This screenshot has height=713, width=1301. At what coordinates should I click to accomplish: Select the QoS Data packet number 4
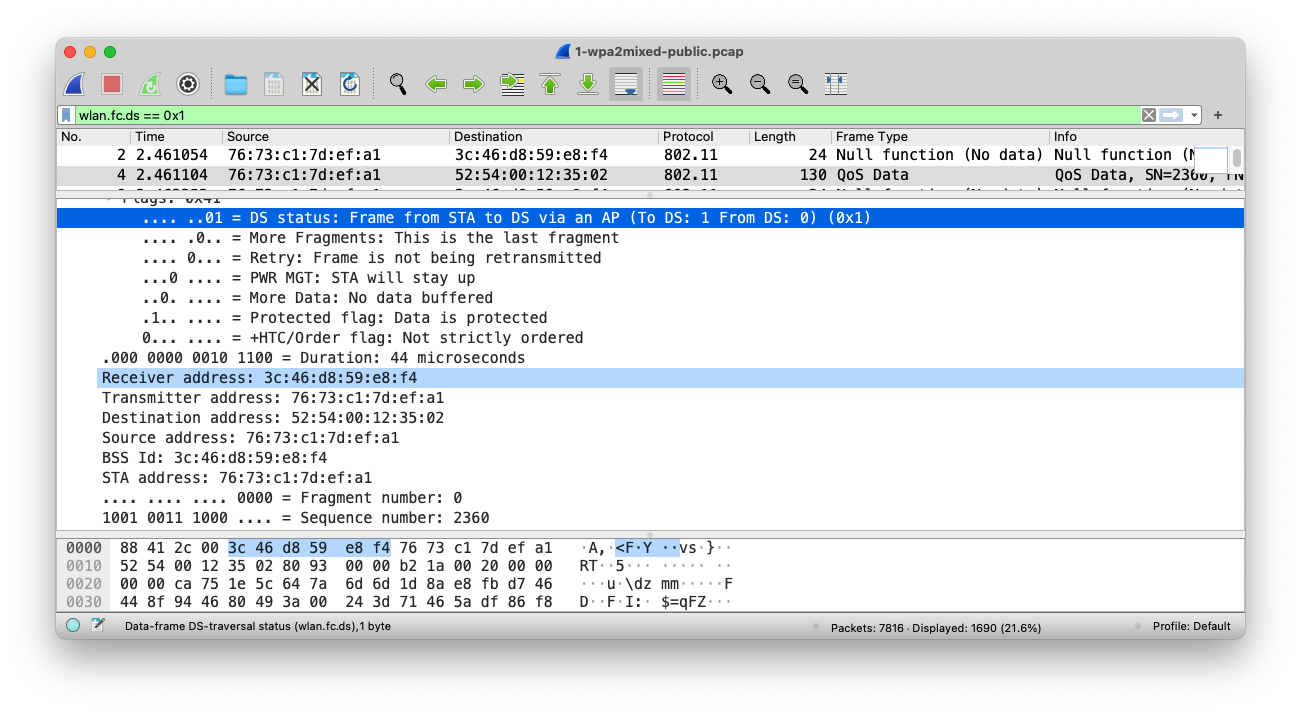tap(600, 175)
